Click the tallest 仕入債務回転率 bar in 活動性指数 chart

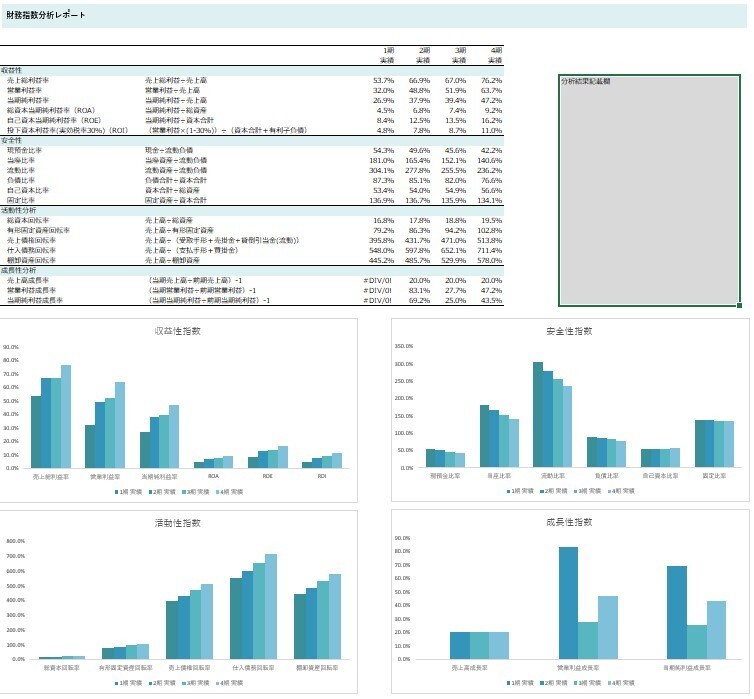[271, 606]
